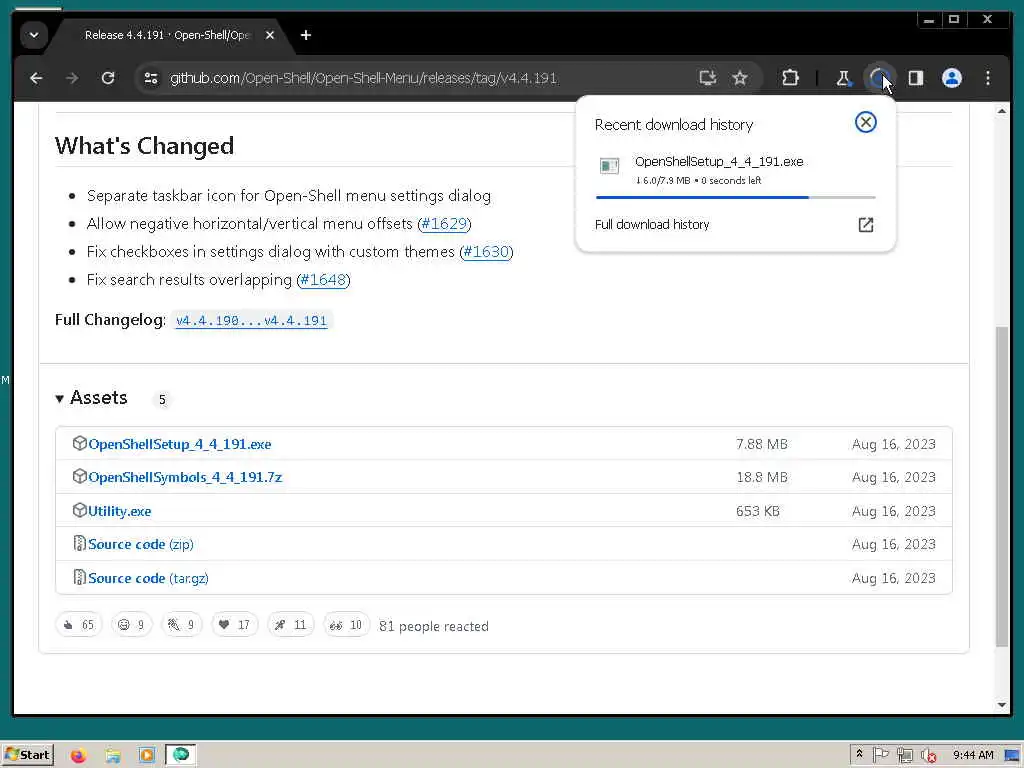The height and width of the screenshot is (768, 1024).
Task: Collapse the Assets section triangle
Action: pyautogui.click(x=59, y=398)
